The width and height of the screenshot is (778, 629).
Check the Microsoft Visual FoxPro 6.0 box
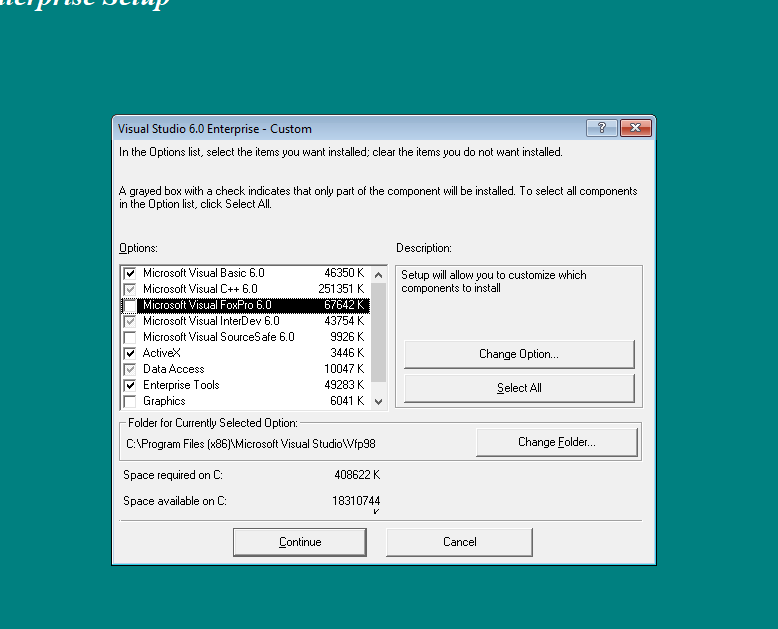[130, 306]
